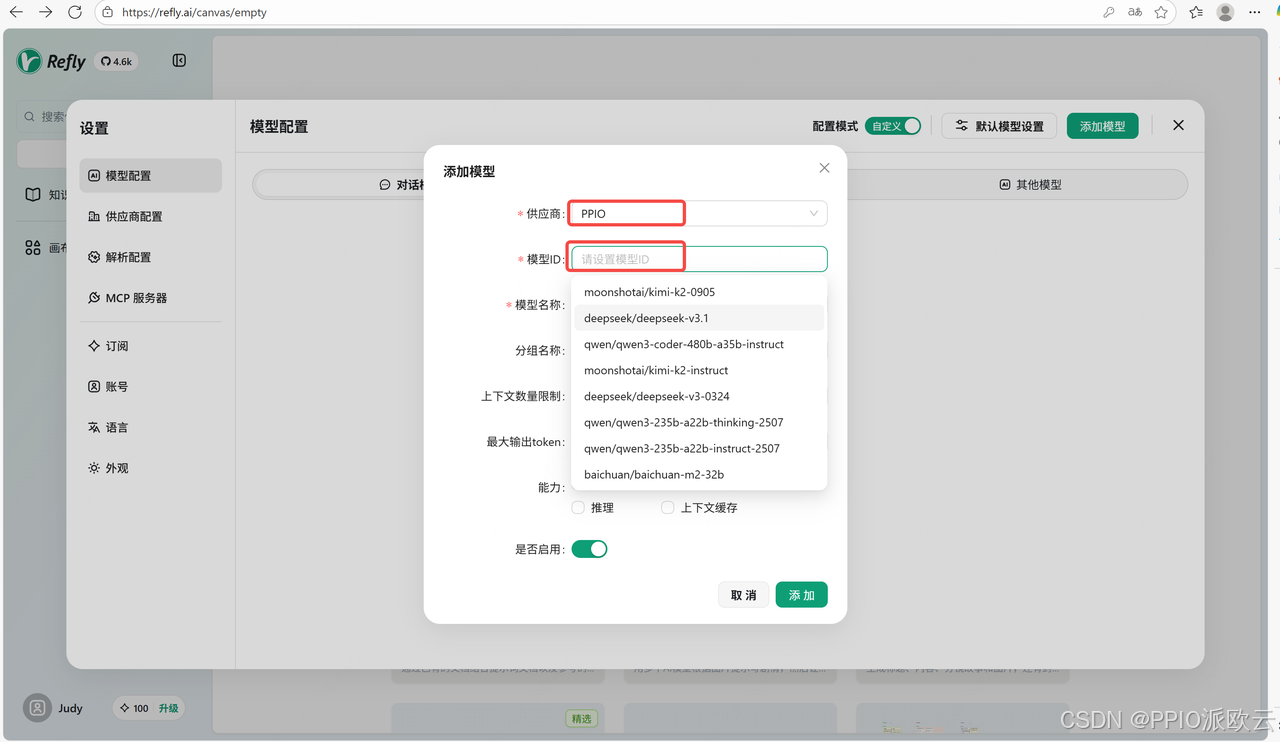Viewport: 1280px width, 742px height.
Task: Select baichuan/baichuan-m2-32b option
Action: [x=699, y=474]
